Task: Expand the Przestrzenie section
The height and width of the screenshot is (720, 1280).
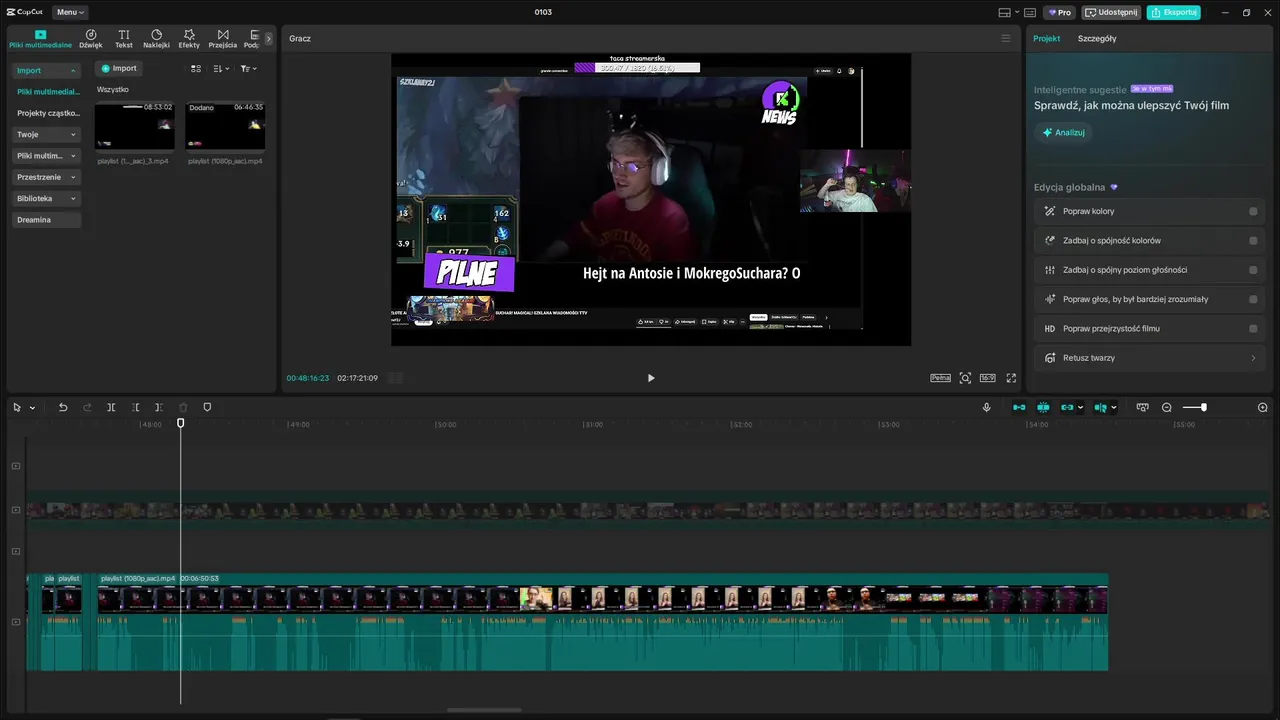Action: [x=73, y=177]
